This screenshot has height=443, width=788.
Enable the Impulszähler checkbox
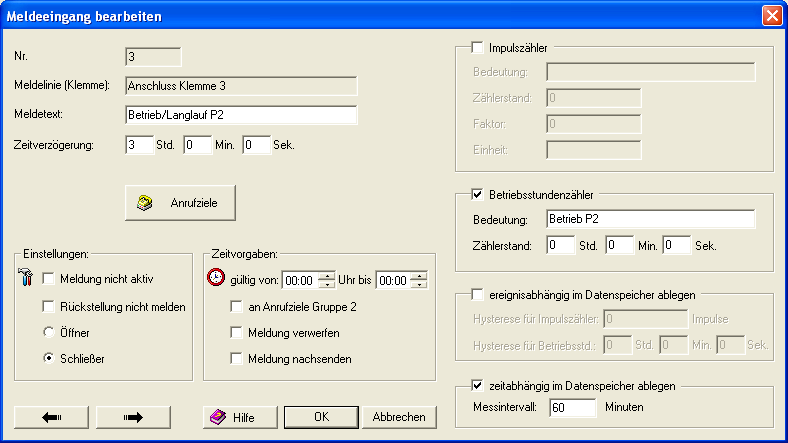coord(477,47)
